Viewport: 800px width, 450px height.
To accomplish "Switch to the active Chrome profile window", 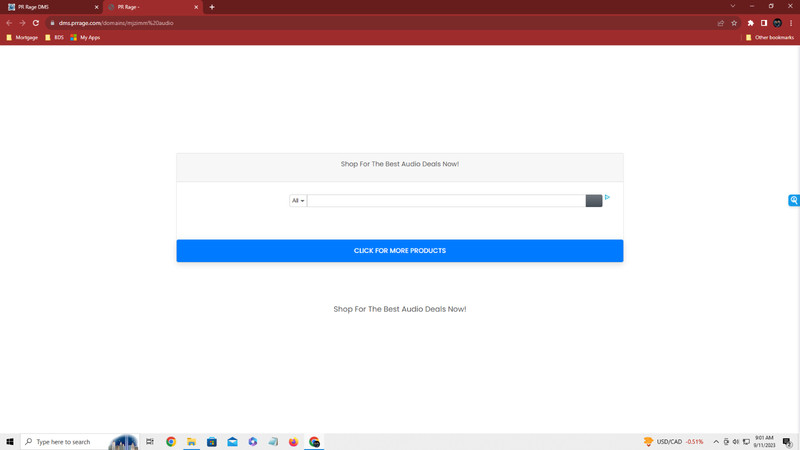I will click(x=314, y=442).
